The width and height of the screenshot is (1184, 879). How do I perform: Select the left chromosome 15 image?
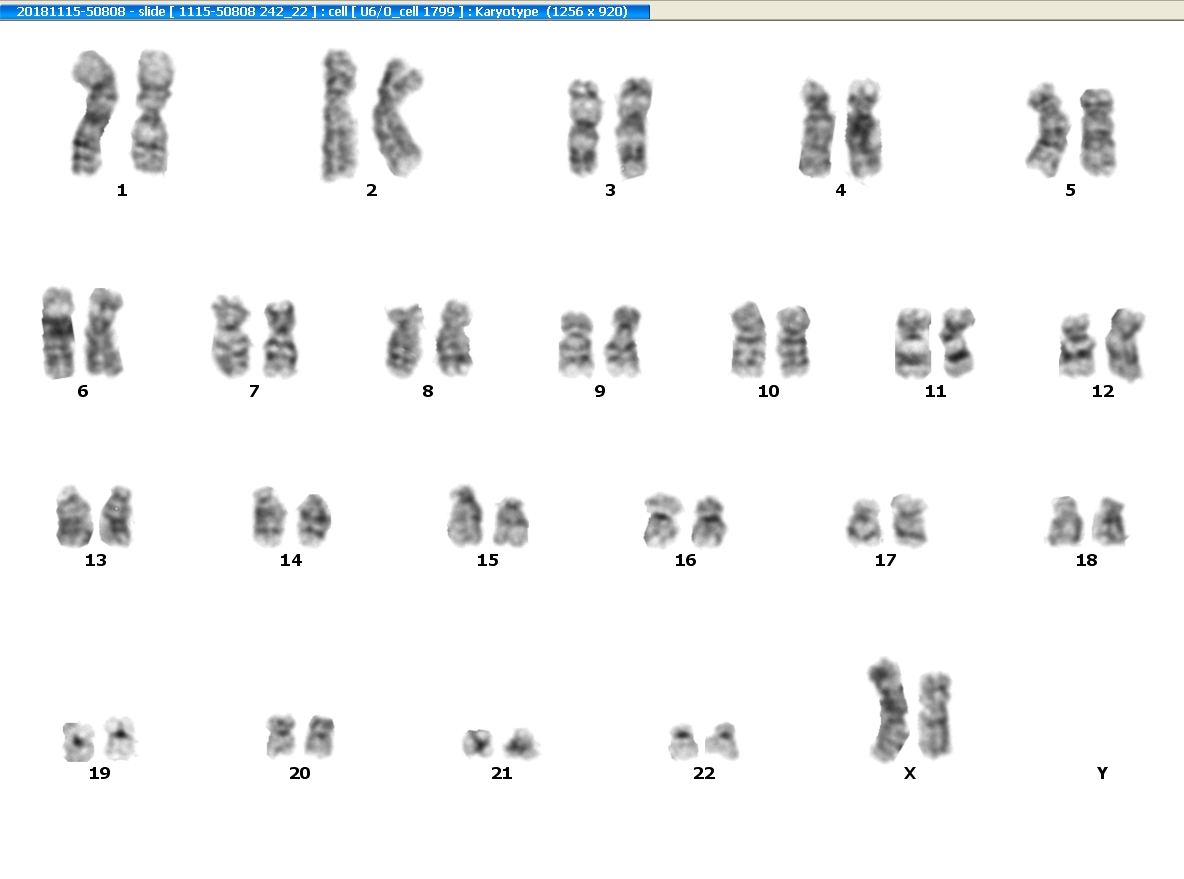tap(464, 516)
